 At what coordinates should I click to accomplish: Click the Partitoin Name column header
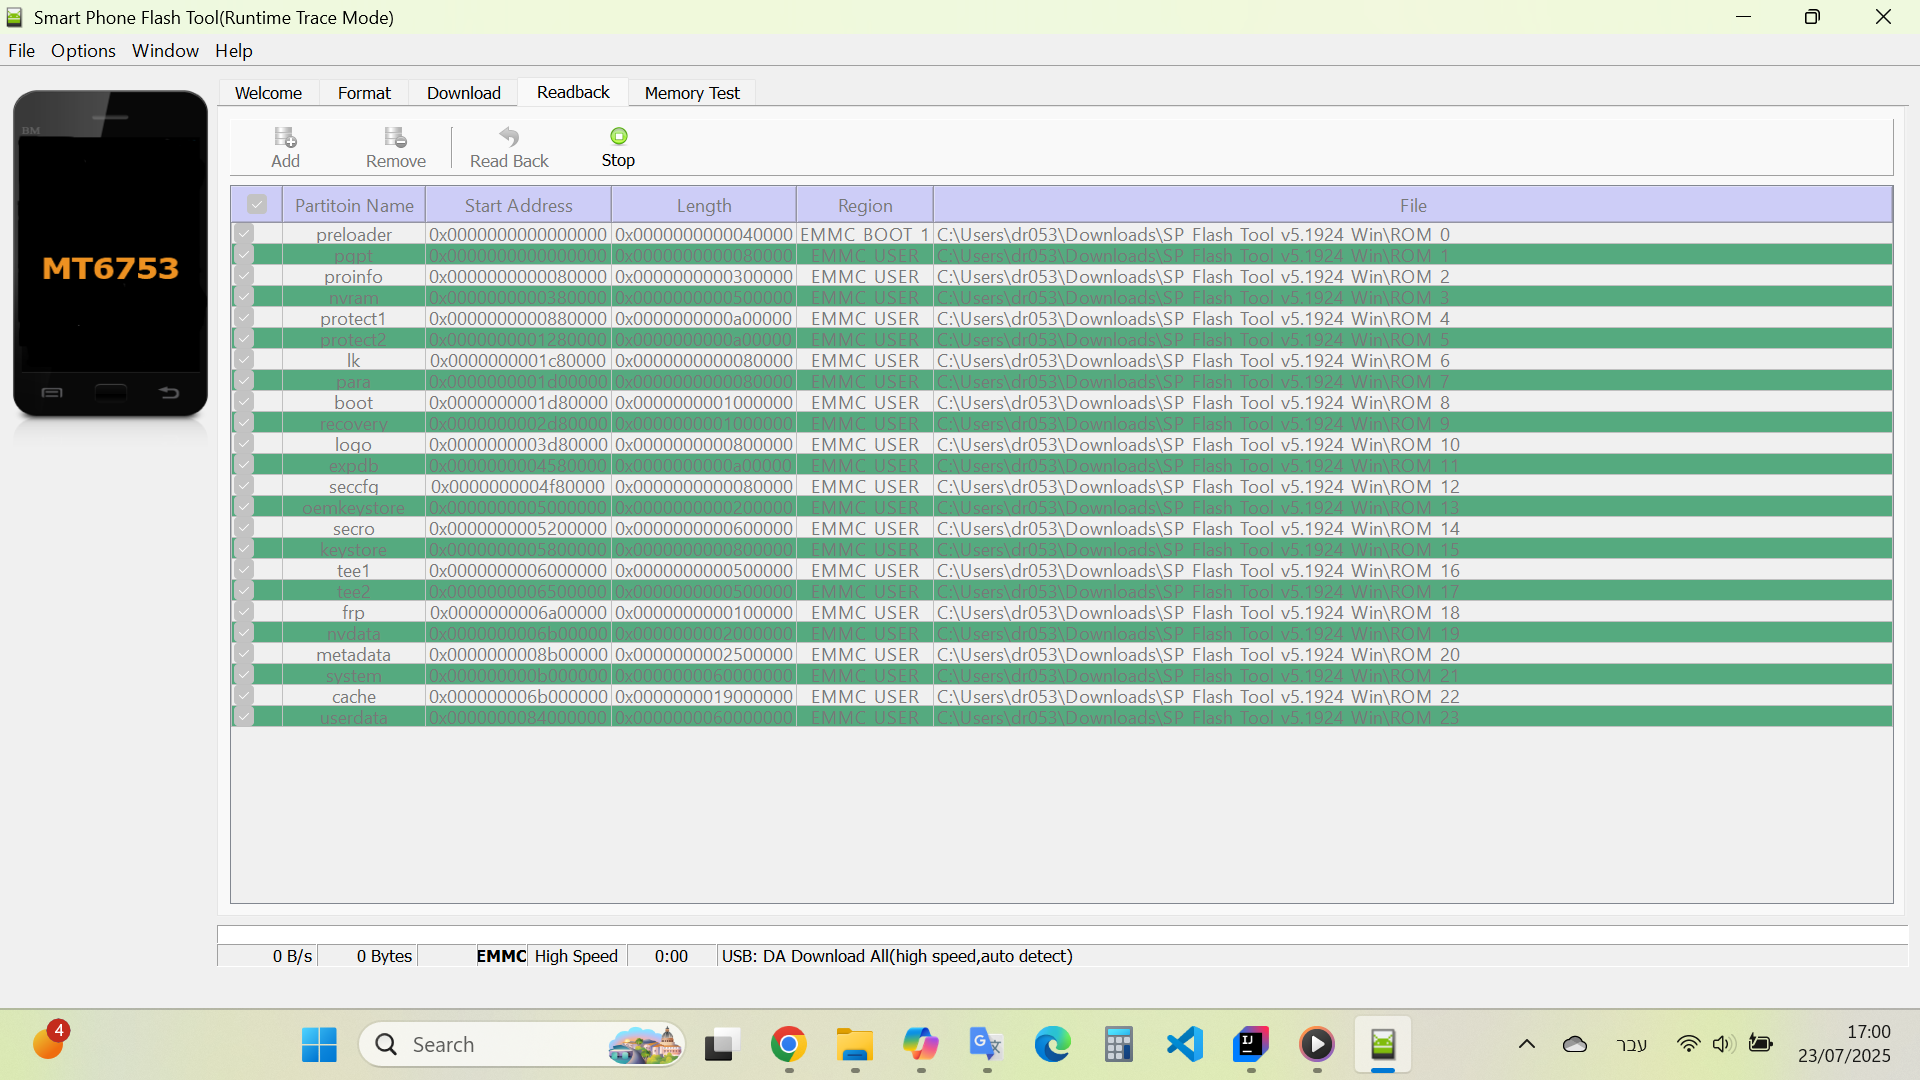[x=354, y=205]
